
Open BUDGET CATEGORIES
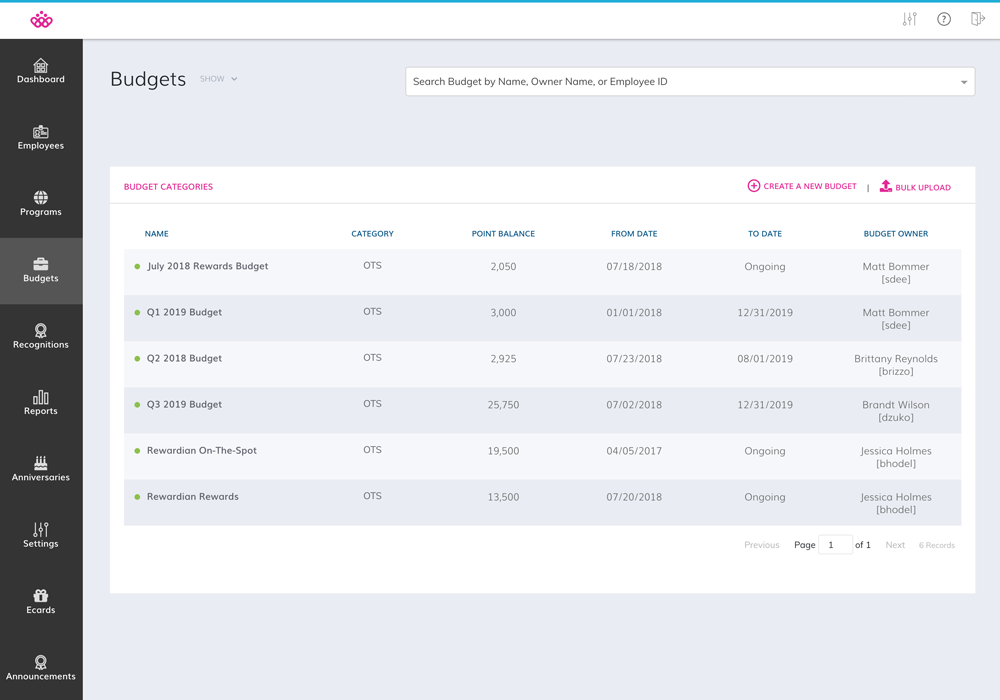167,186
